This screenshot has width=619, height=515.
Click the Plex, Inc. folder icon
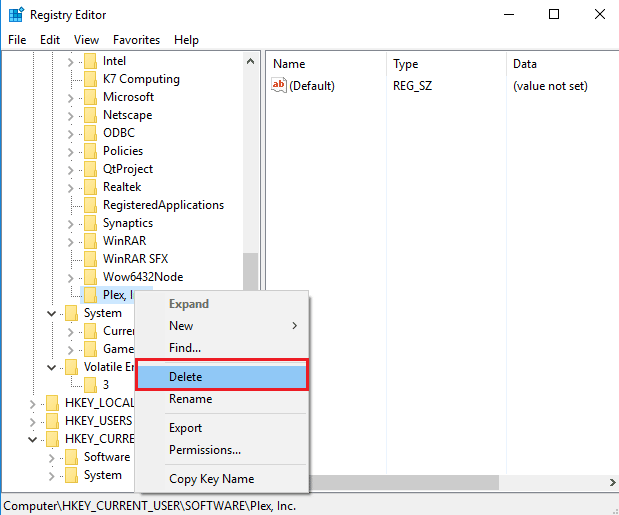90,295
